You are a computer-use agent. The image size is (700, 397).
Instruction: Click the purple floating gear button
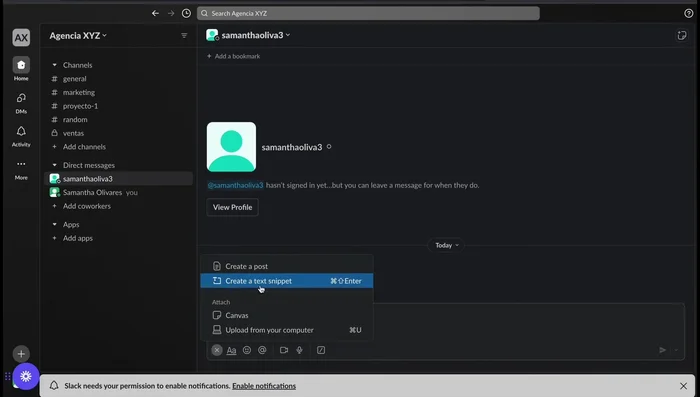pos(25,376)
